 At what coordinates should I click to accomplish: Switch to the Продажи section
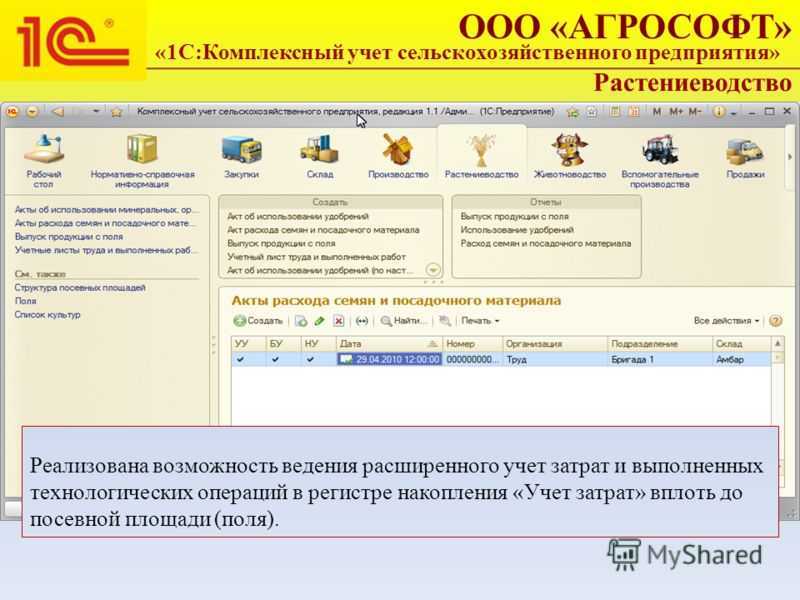(x=745, y=156)
